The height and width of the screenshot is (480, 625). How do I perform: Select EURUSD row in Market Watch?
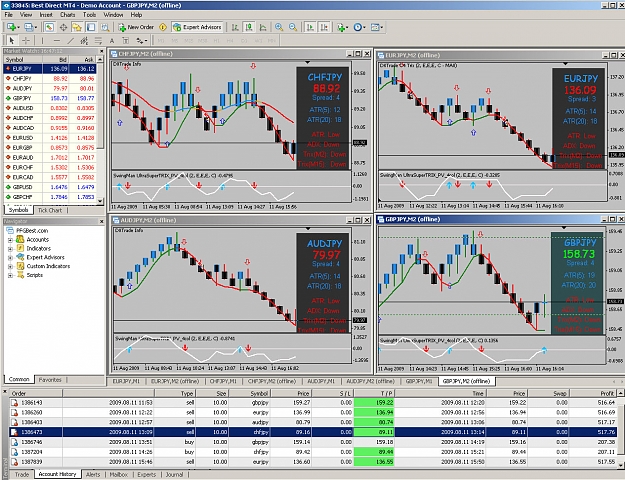click(x=50, y=138)
